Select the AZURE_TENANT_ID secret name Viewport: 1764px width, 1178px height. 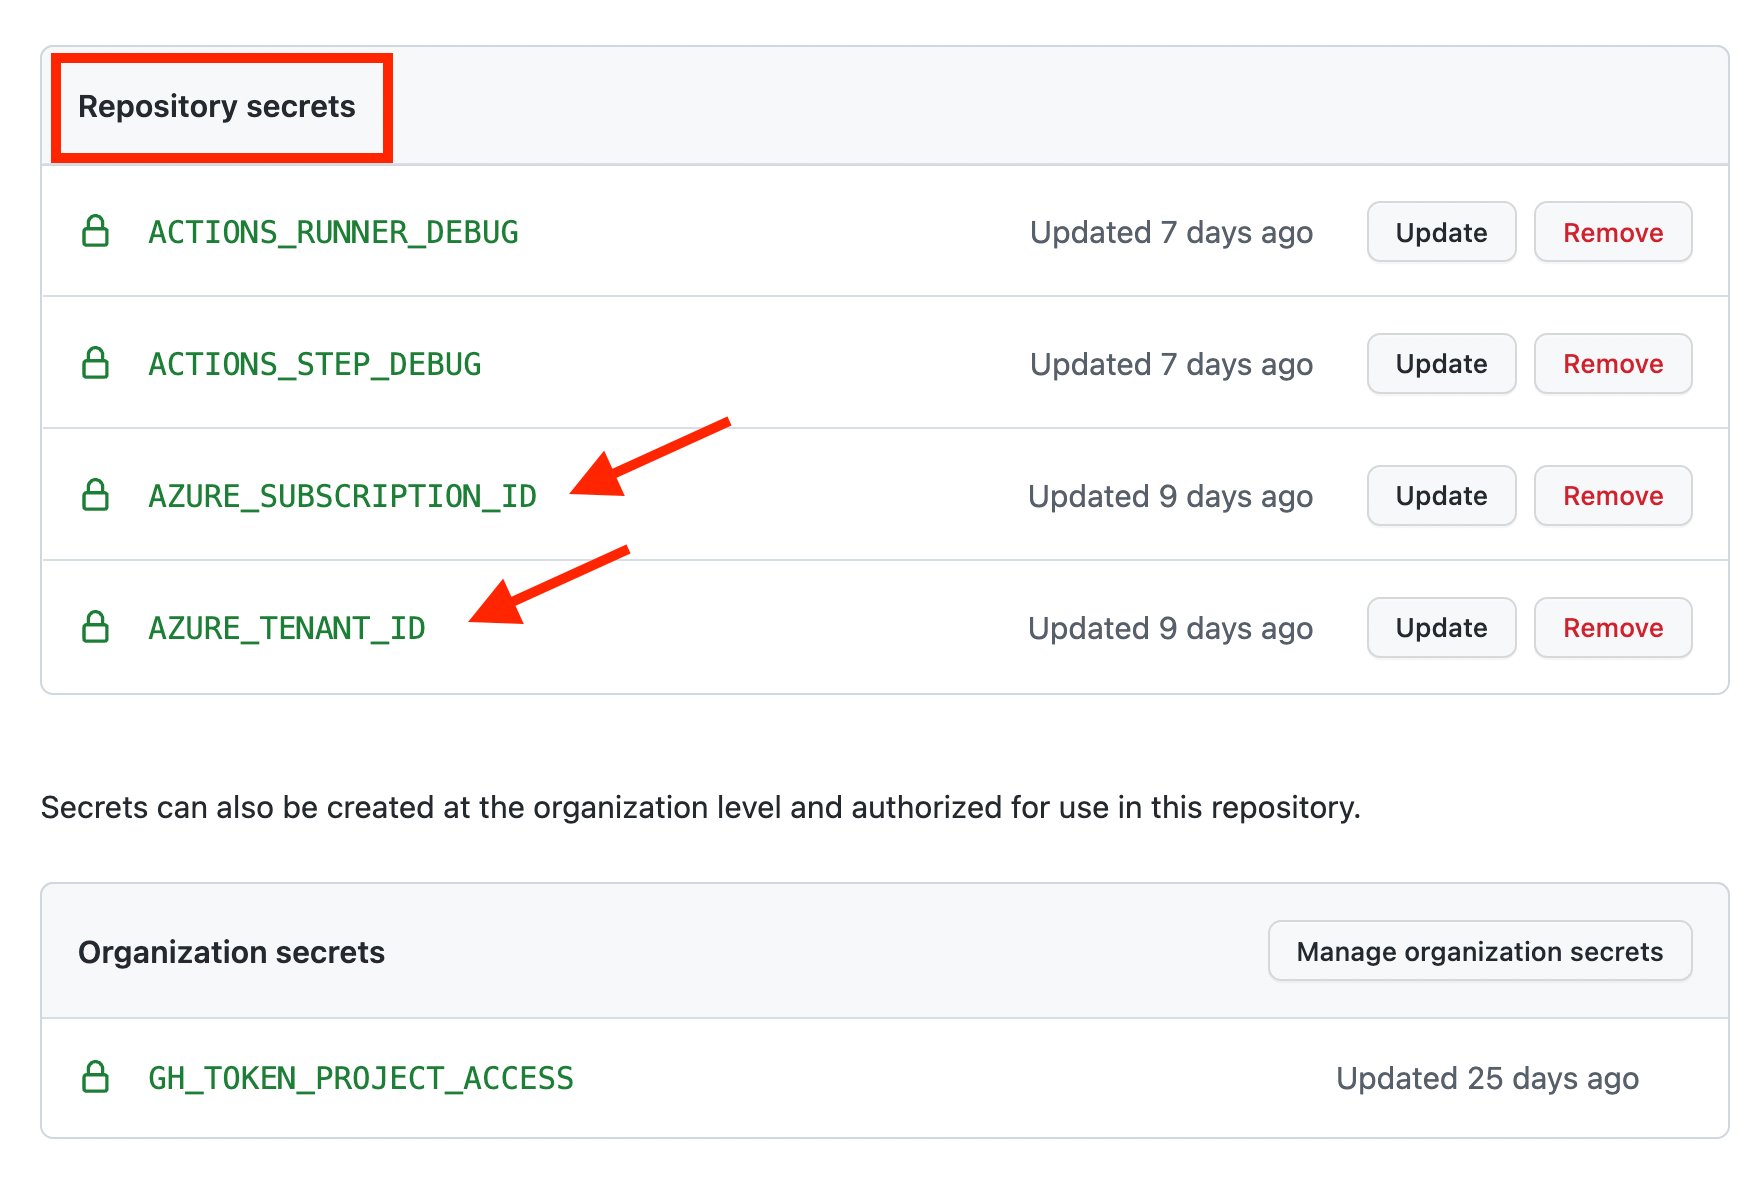(286, 627)
